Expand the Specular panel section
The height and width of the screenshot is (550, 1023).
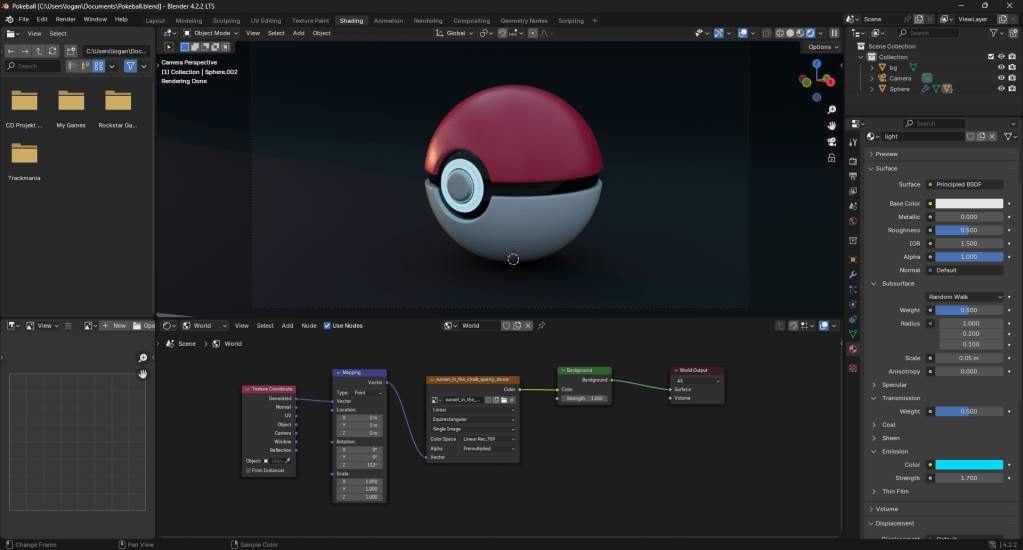click(895, 384)
